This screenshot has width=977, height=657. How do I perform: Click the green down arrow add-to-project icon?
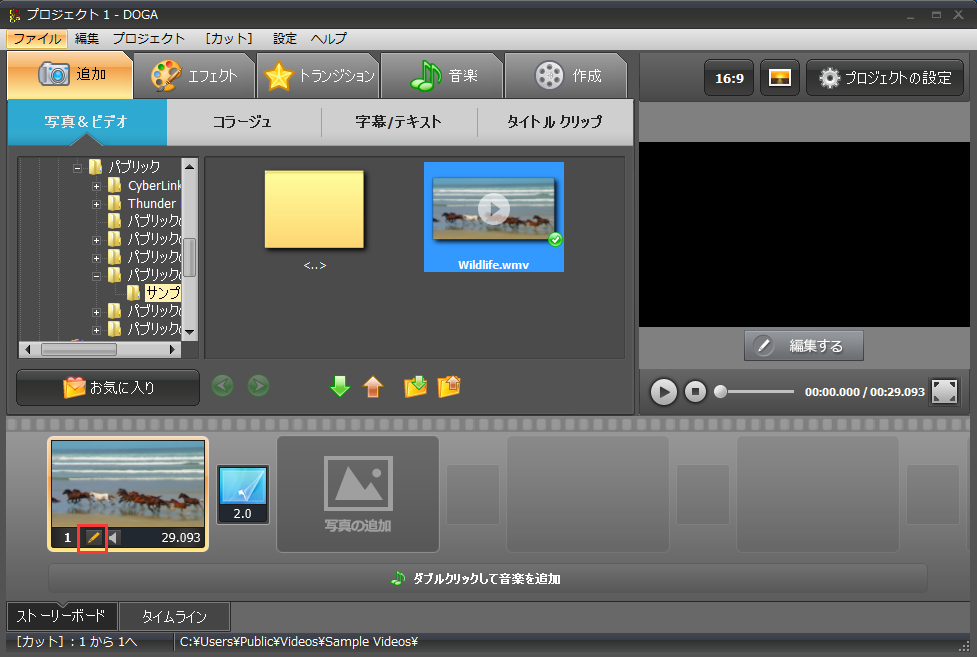(x=340, y=386)
